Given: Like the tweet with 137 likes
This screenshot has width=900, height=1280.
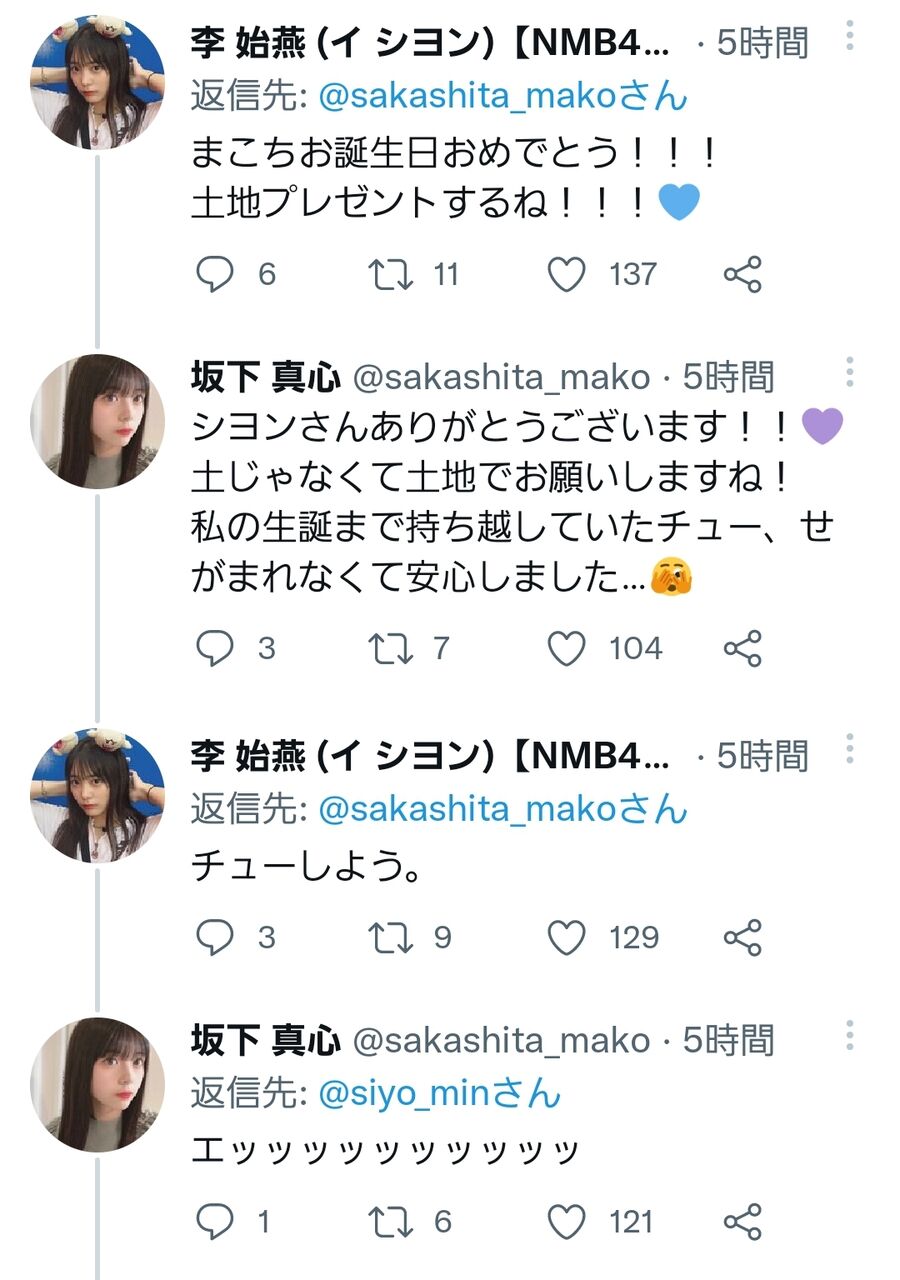Looking at the screenshot, I should point(567,274).
